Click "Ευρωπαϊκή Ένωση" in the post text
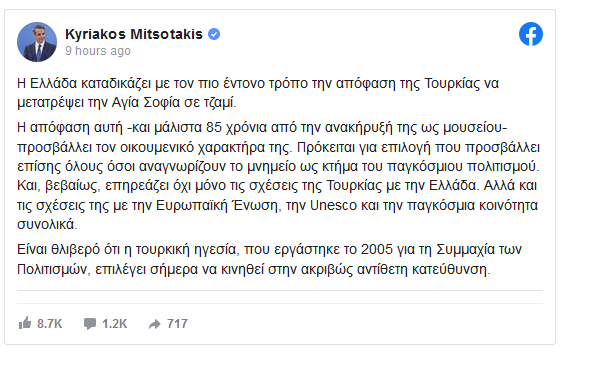This screenshot has height=384, width=601. pos(217,205)
